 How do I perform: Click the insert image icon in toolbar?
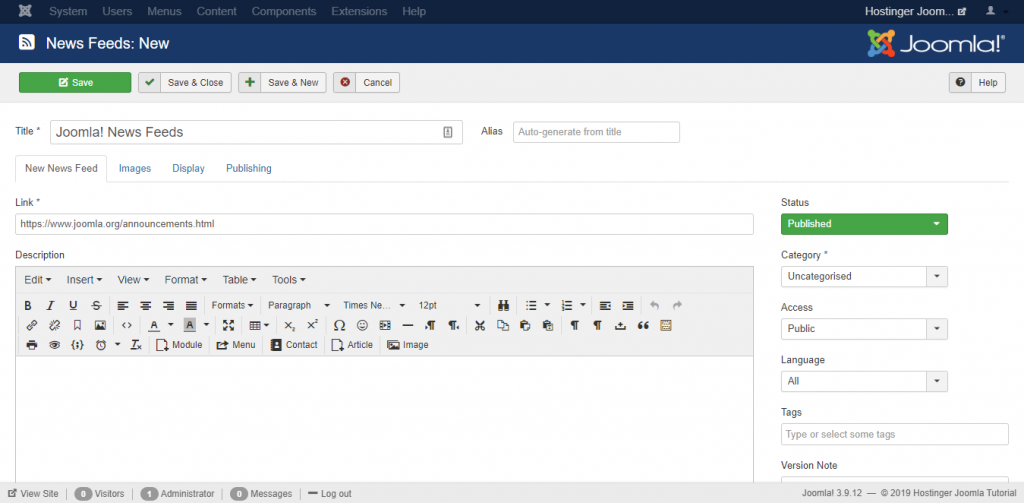tap(100, 325)
